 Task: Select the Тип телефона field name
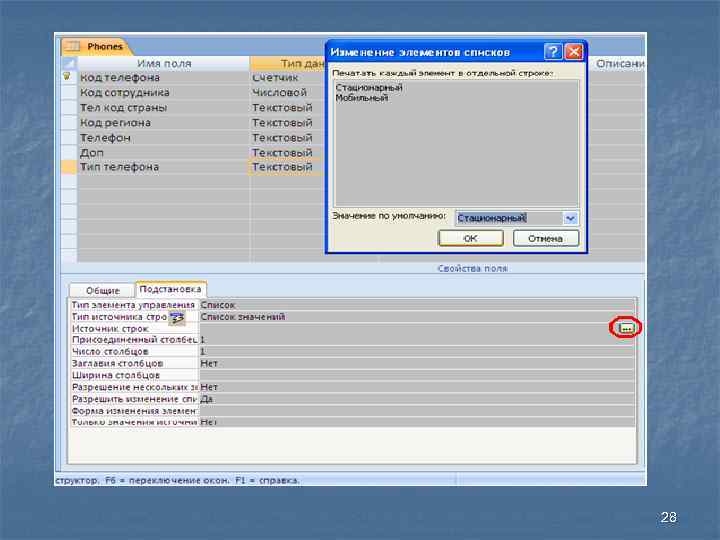[x=119, y=167]
